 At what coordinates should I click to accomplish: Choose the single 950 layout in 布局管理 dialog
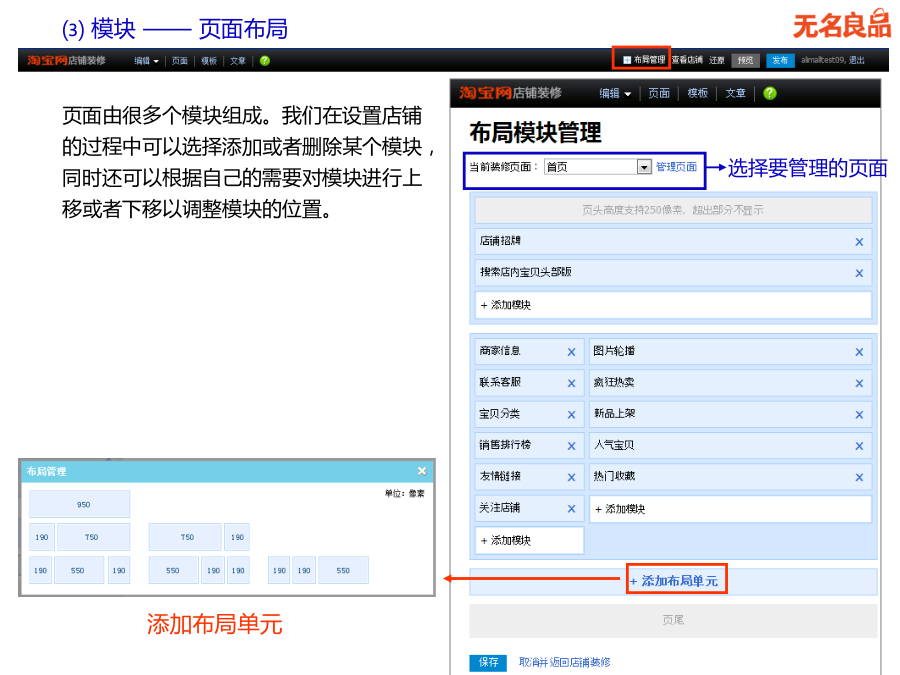click(80, 504)
